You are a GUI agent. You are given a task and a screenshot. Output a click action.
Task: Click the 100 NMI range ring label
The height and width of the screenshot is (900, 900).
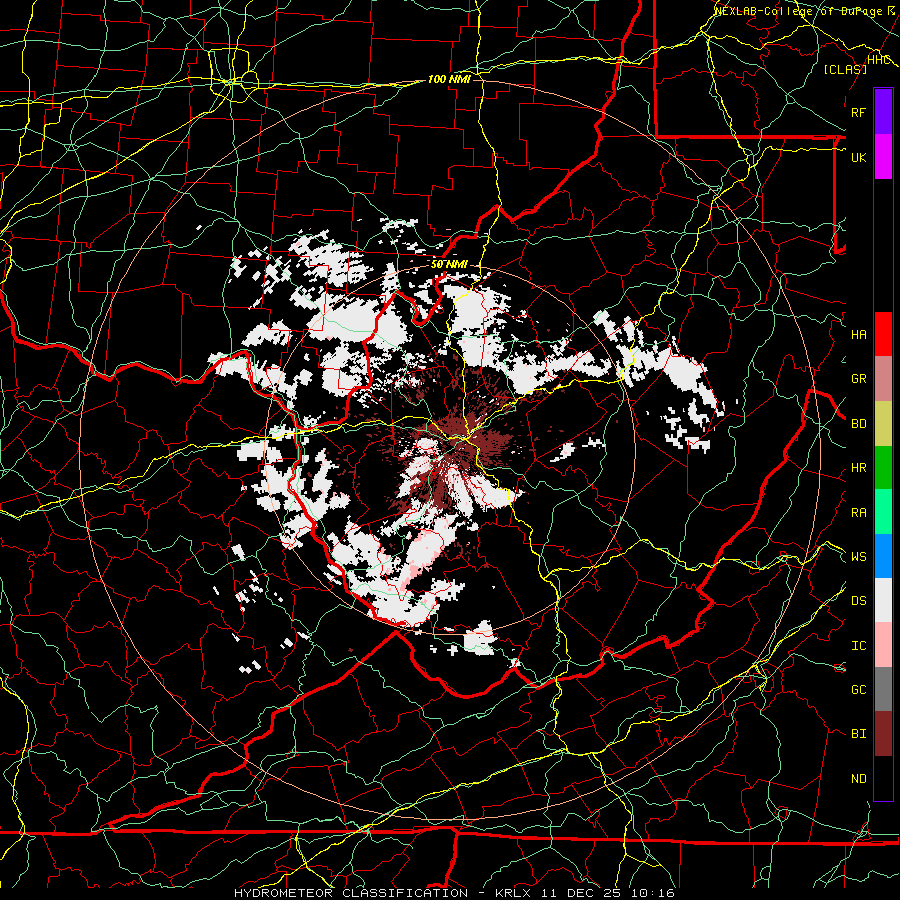click(x=449, y=79)
